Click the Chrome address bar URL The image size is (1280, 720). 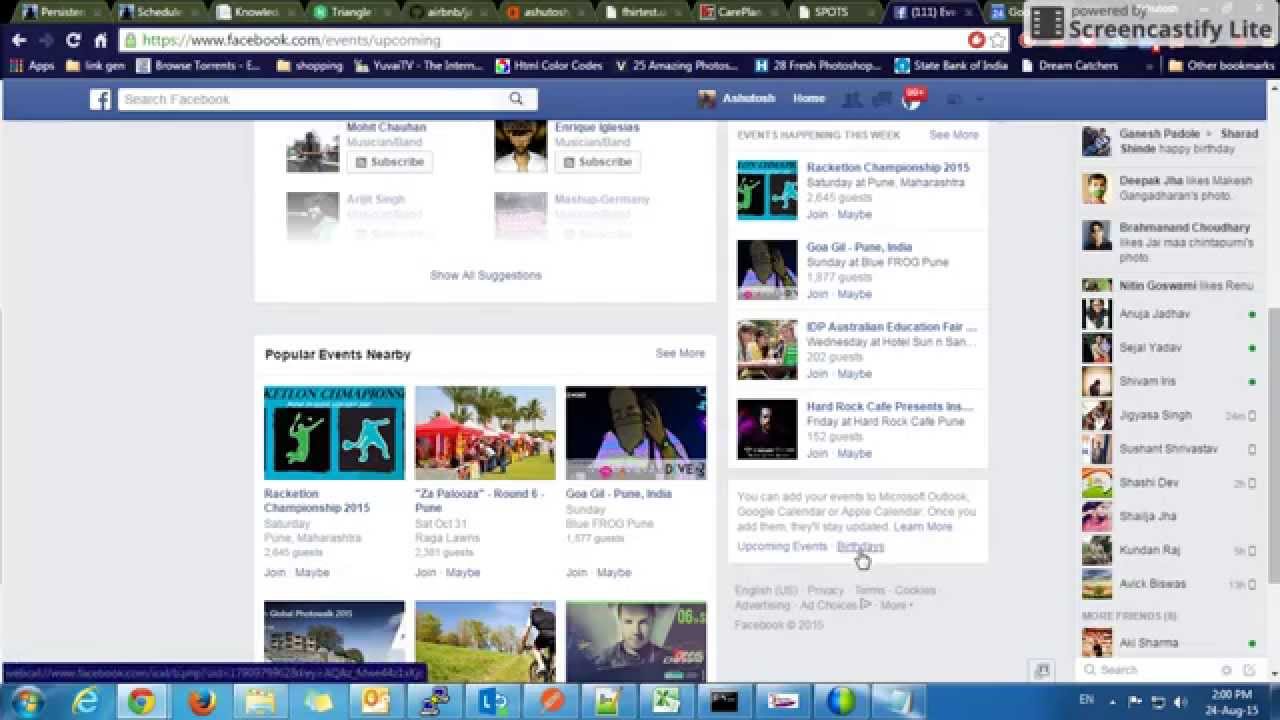click(291, 40)
